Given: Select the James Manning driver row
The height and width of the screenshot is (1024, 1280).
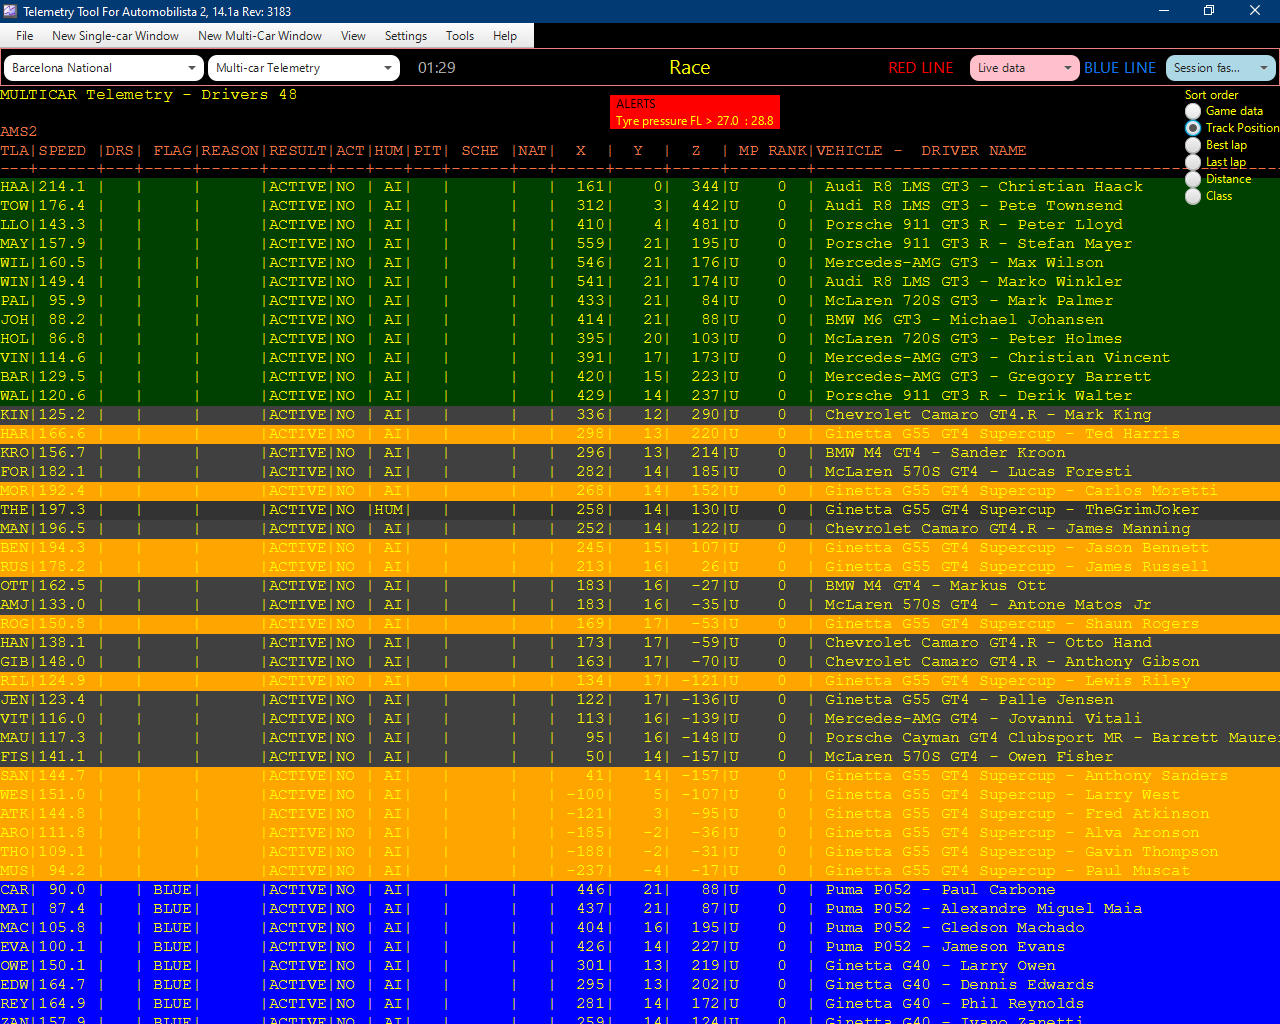Looking at the screenshot, I should (x=640, y=529).
